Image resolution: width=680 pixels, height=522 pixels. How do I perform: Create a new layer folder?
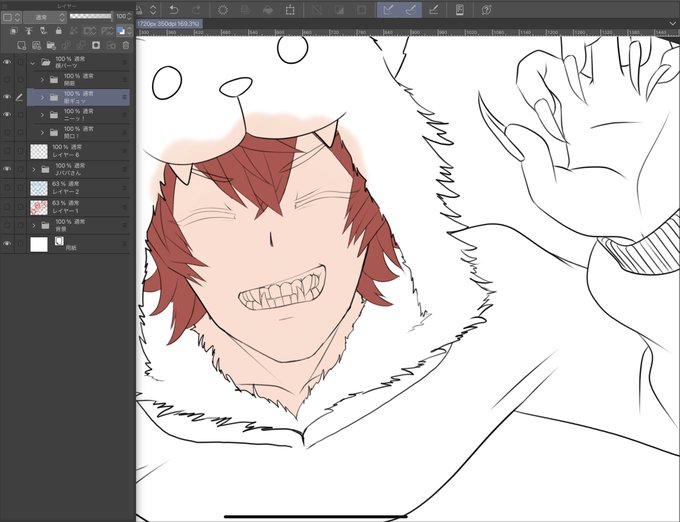pos(51,45)
